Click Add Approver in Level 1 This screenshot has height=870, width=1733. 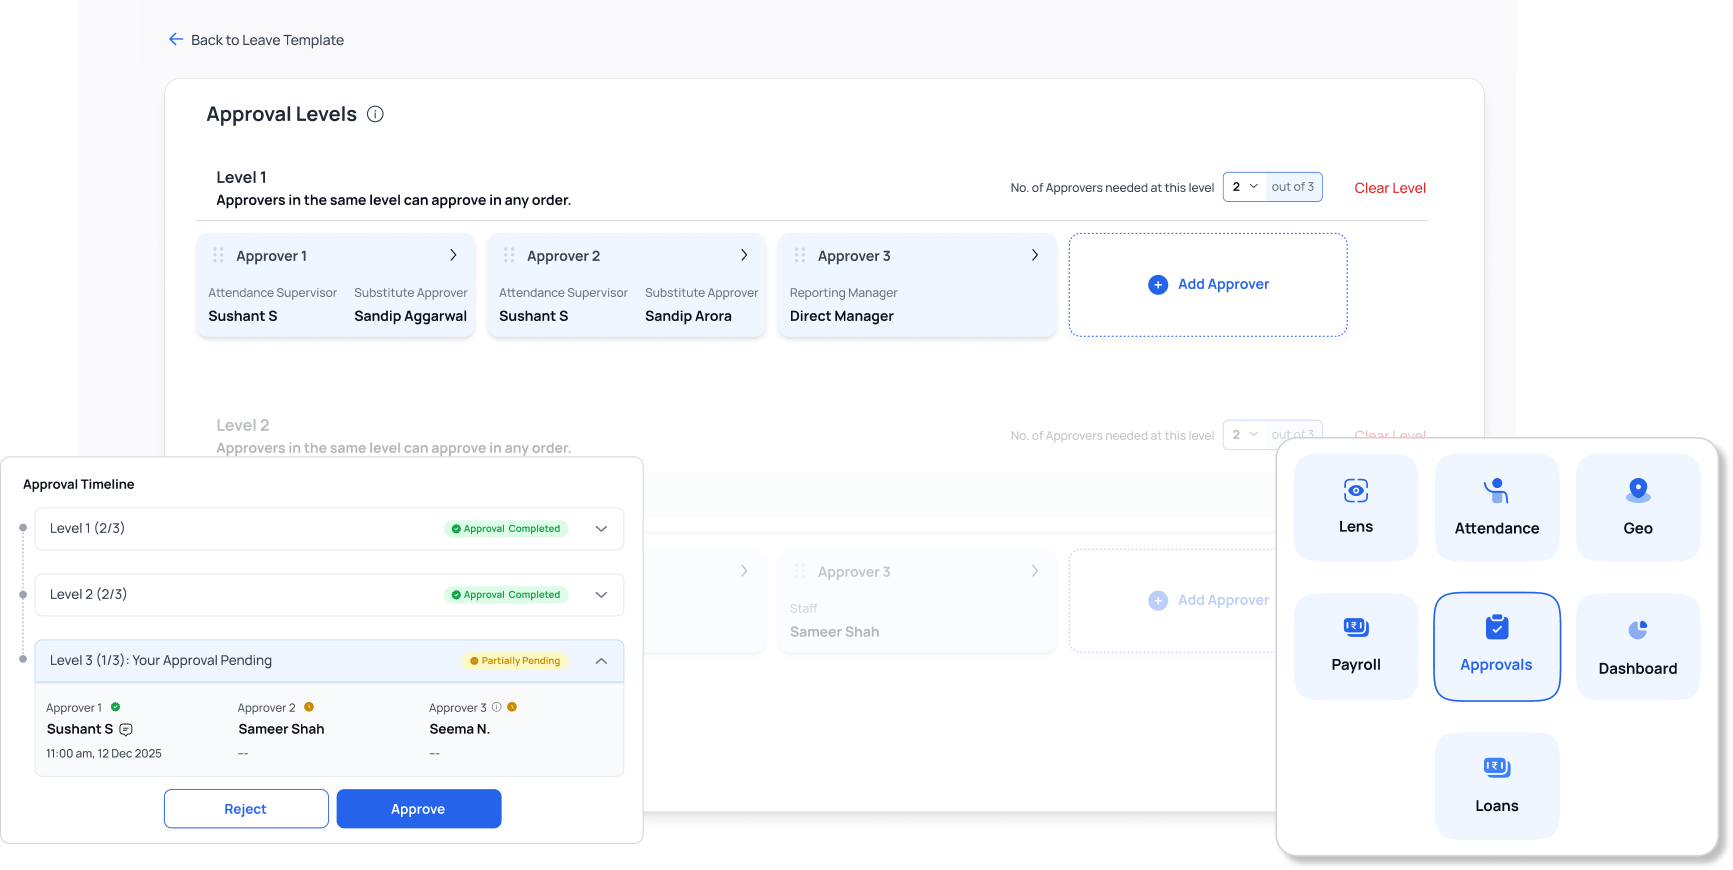(x=1208, y=285)
